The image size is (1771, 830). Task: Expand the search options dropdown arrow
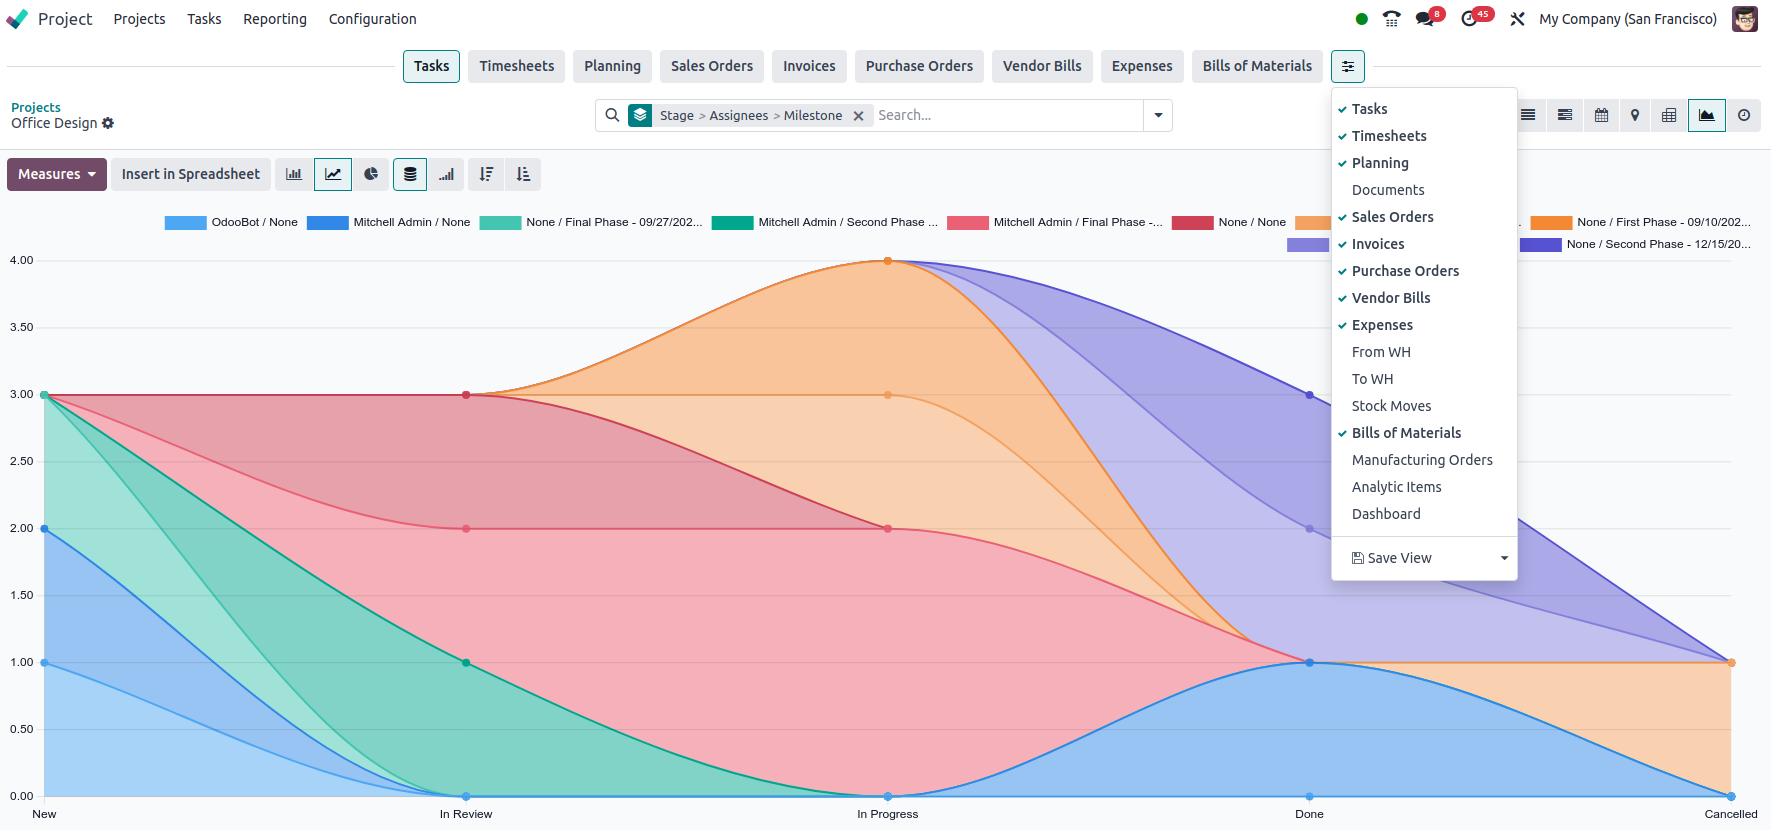click(1158, 116)
